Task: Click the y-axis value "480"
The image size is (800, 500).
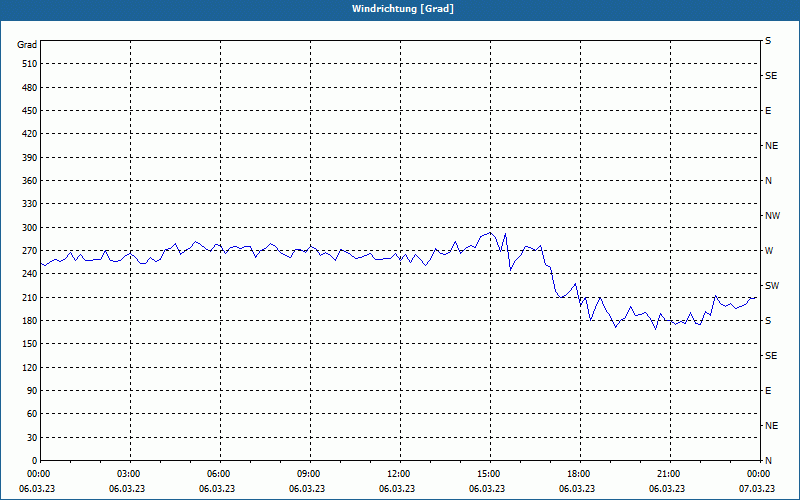Action: pyautogui.click(x=30, y=87)
